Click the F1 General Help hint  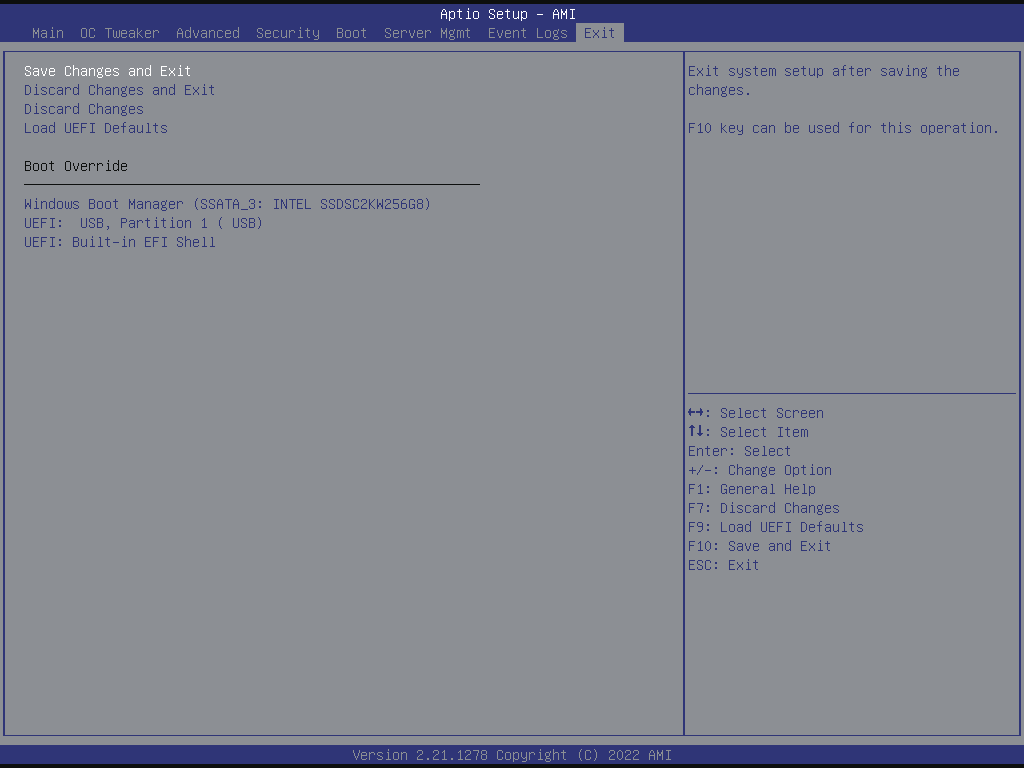point(752,489)
